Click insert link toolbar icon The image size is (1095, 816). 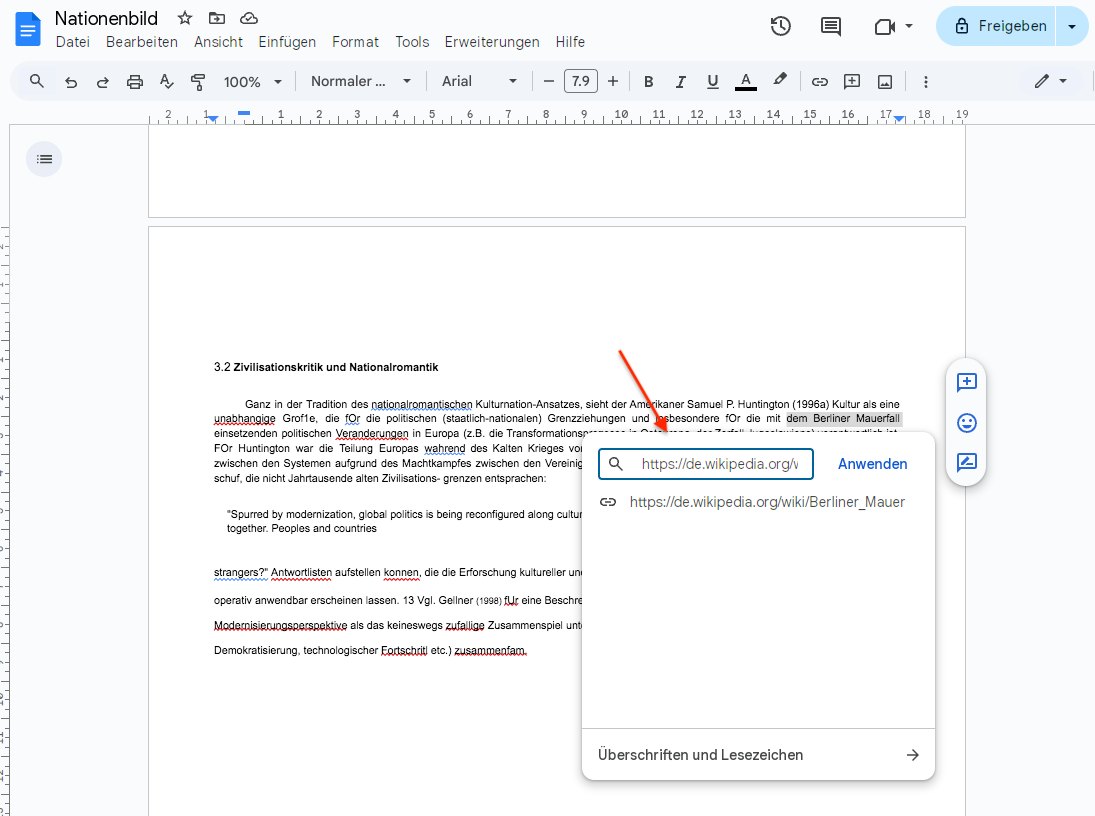819,82
